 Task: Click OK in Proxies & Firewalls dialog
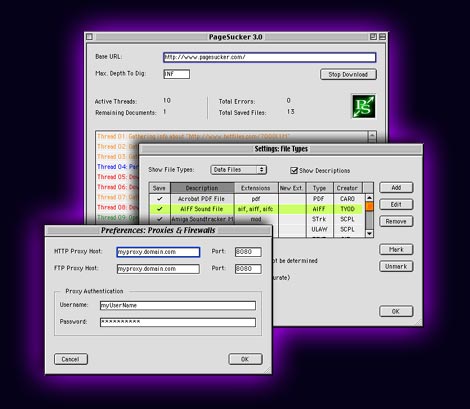tap(245, 359)
